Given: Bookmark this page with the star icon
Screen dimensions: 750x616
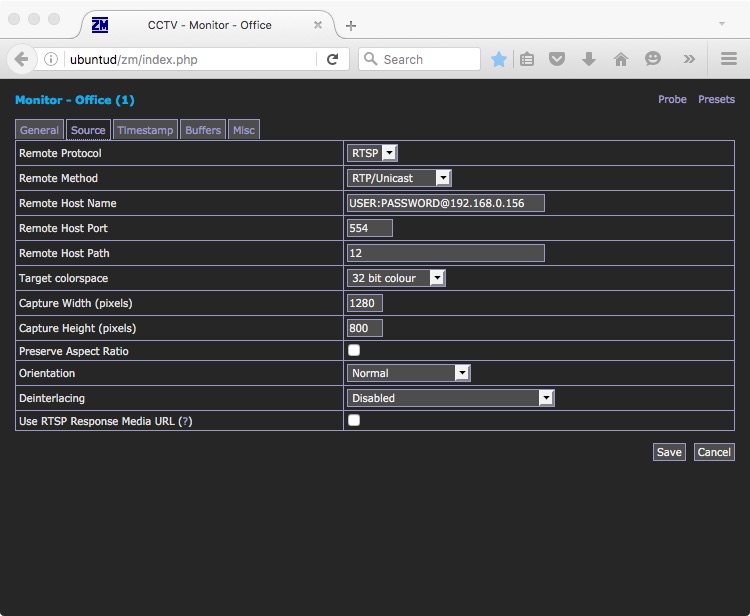Looking at the screenshot, I should pyautogui.click(x=498, y=59).
